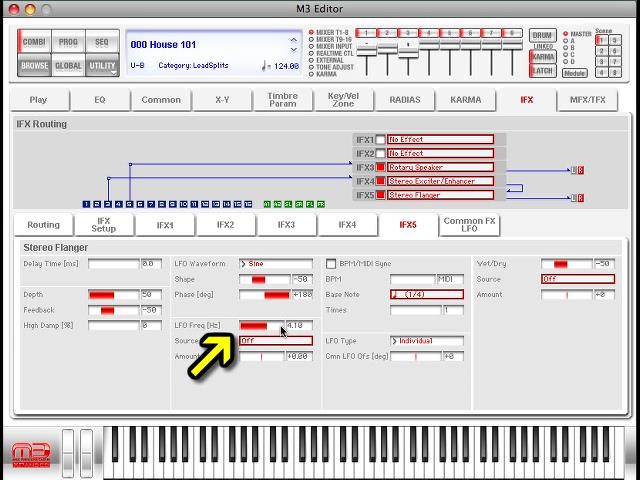
Task: Open IFX1 No Effect dropdown
Action: tap(440, 140)
